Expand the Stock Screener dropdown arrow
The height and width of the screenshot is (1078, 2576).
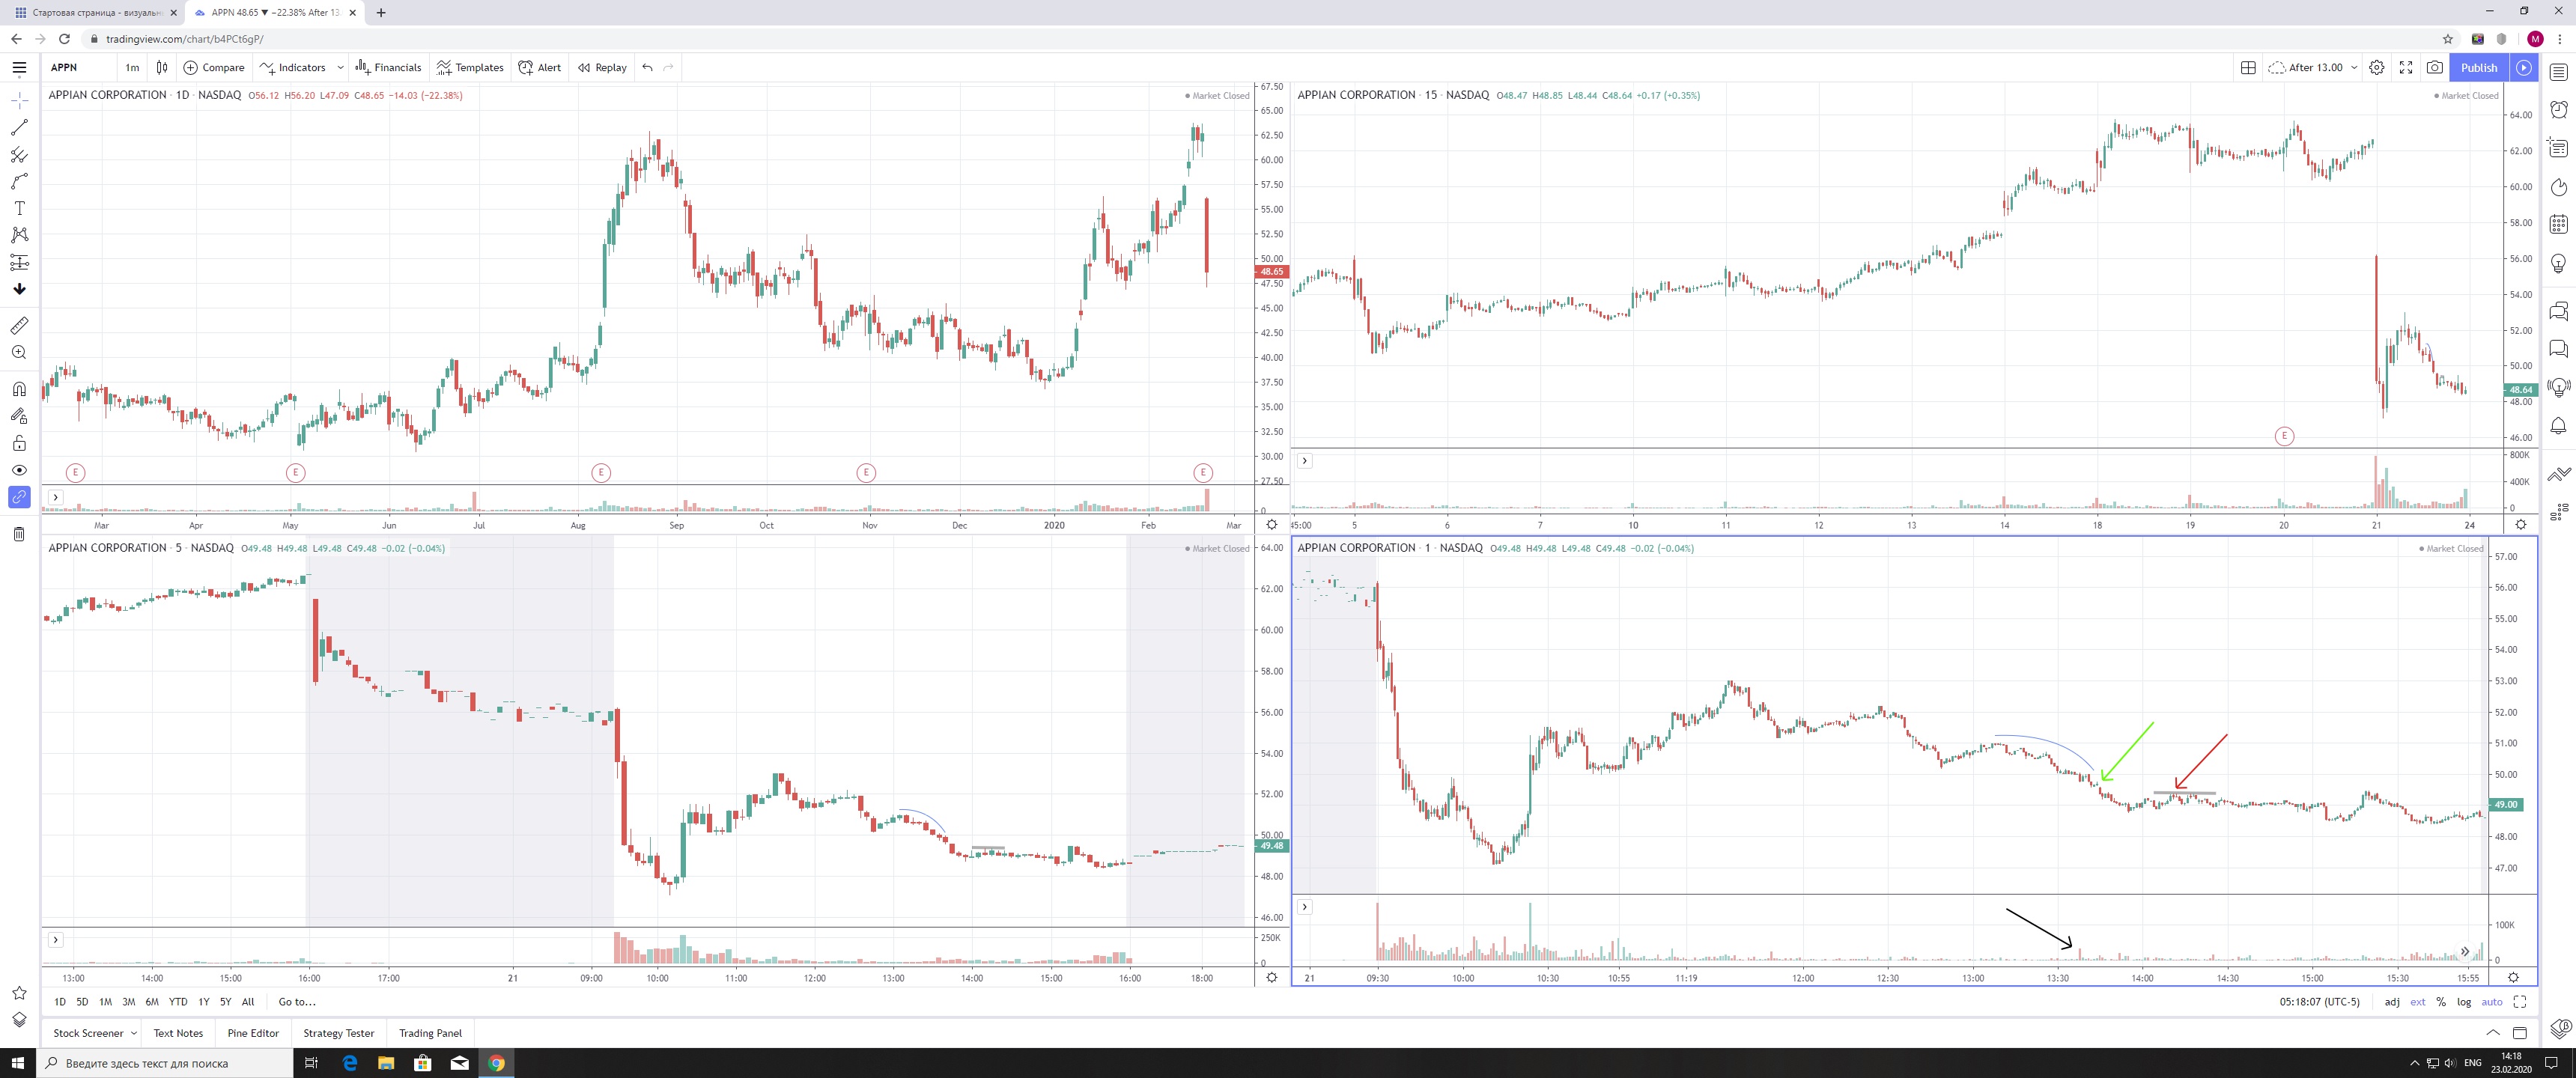tap(134, 1033)
